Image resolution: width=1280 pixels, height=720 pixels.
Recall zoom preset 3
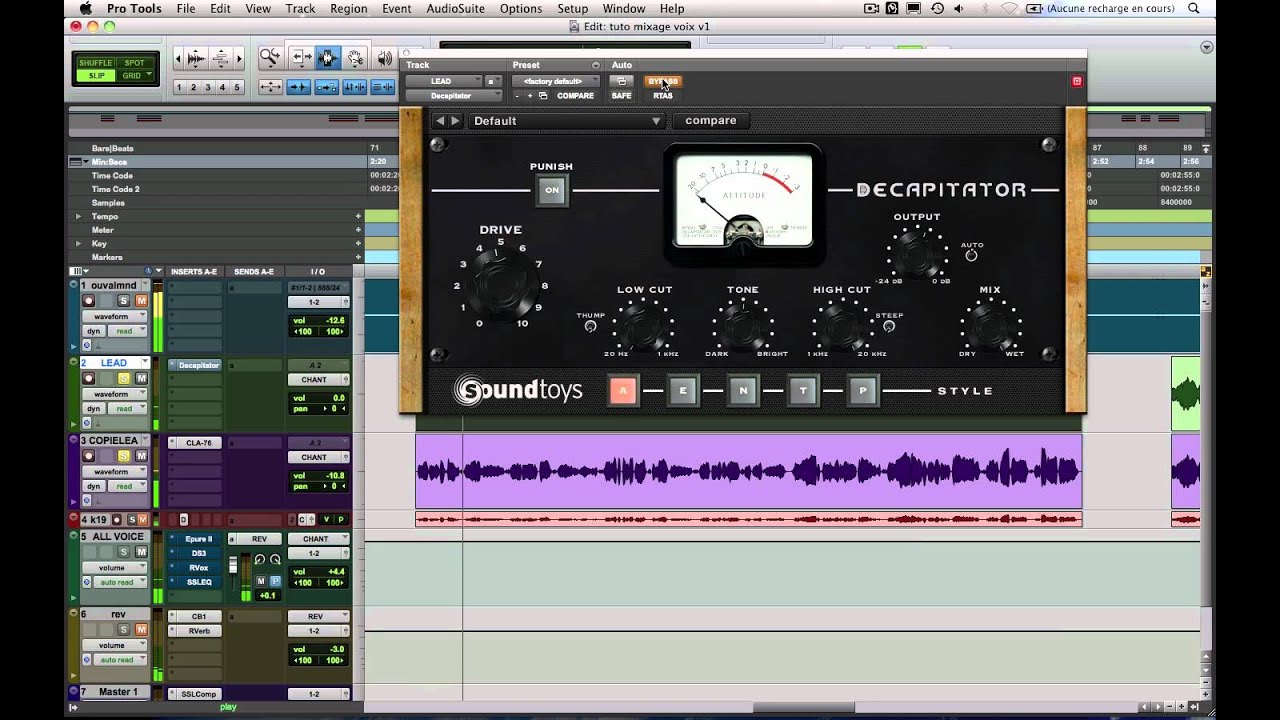pyautogui.click(x=208, y=87)
